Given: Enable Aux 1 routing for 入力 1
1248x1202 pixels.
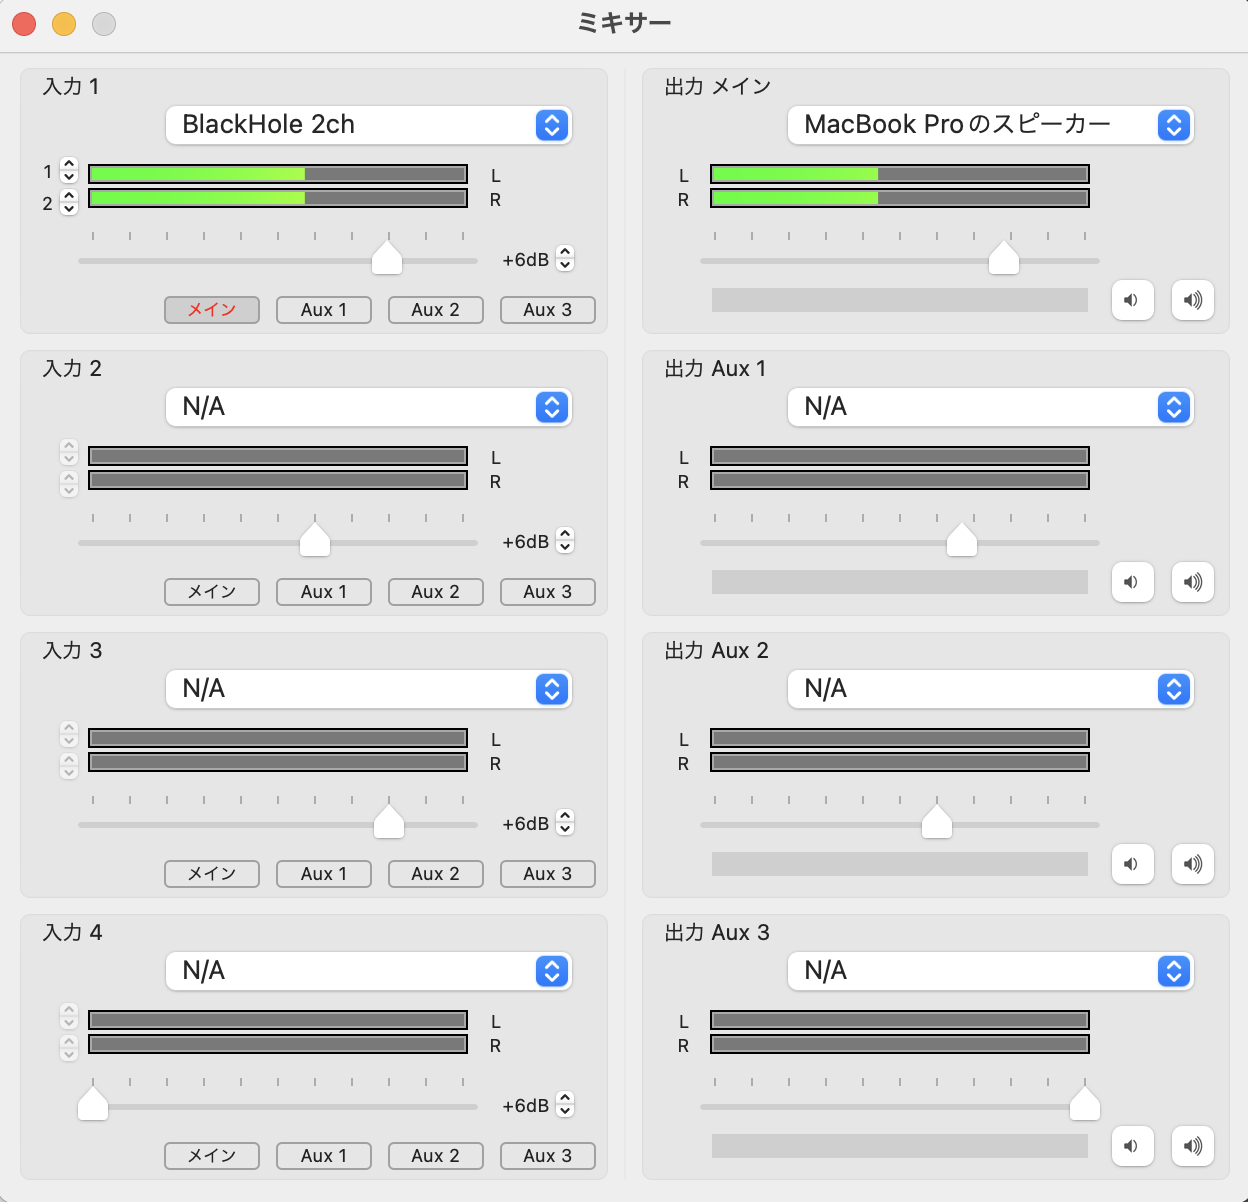Looking at the screenshot, I should [x=324, y=310].
